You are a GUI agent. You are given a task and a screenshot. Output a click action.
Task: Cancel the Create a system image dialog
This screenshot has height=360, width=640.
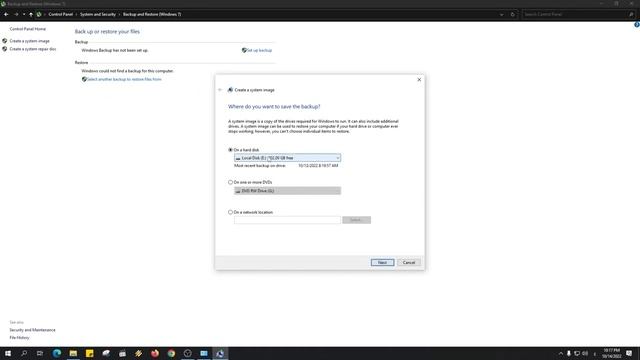pos(409,262)
